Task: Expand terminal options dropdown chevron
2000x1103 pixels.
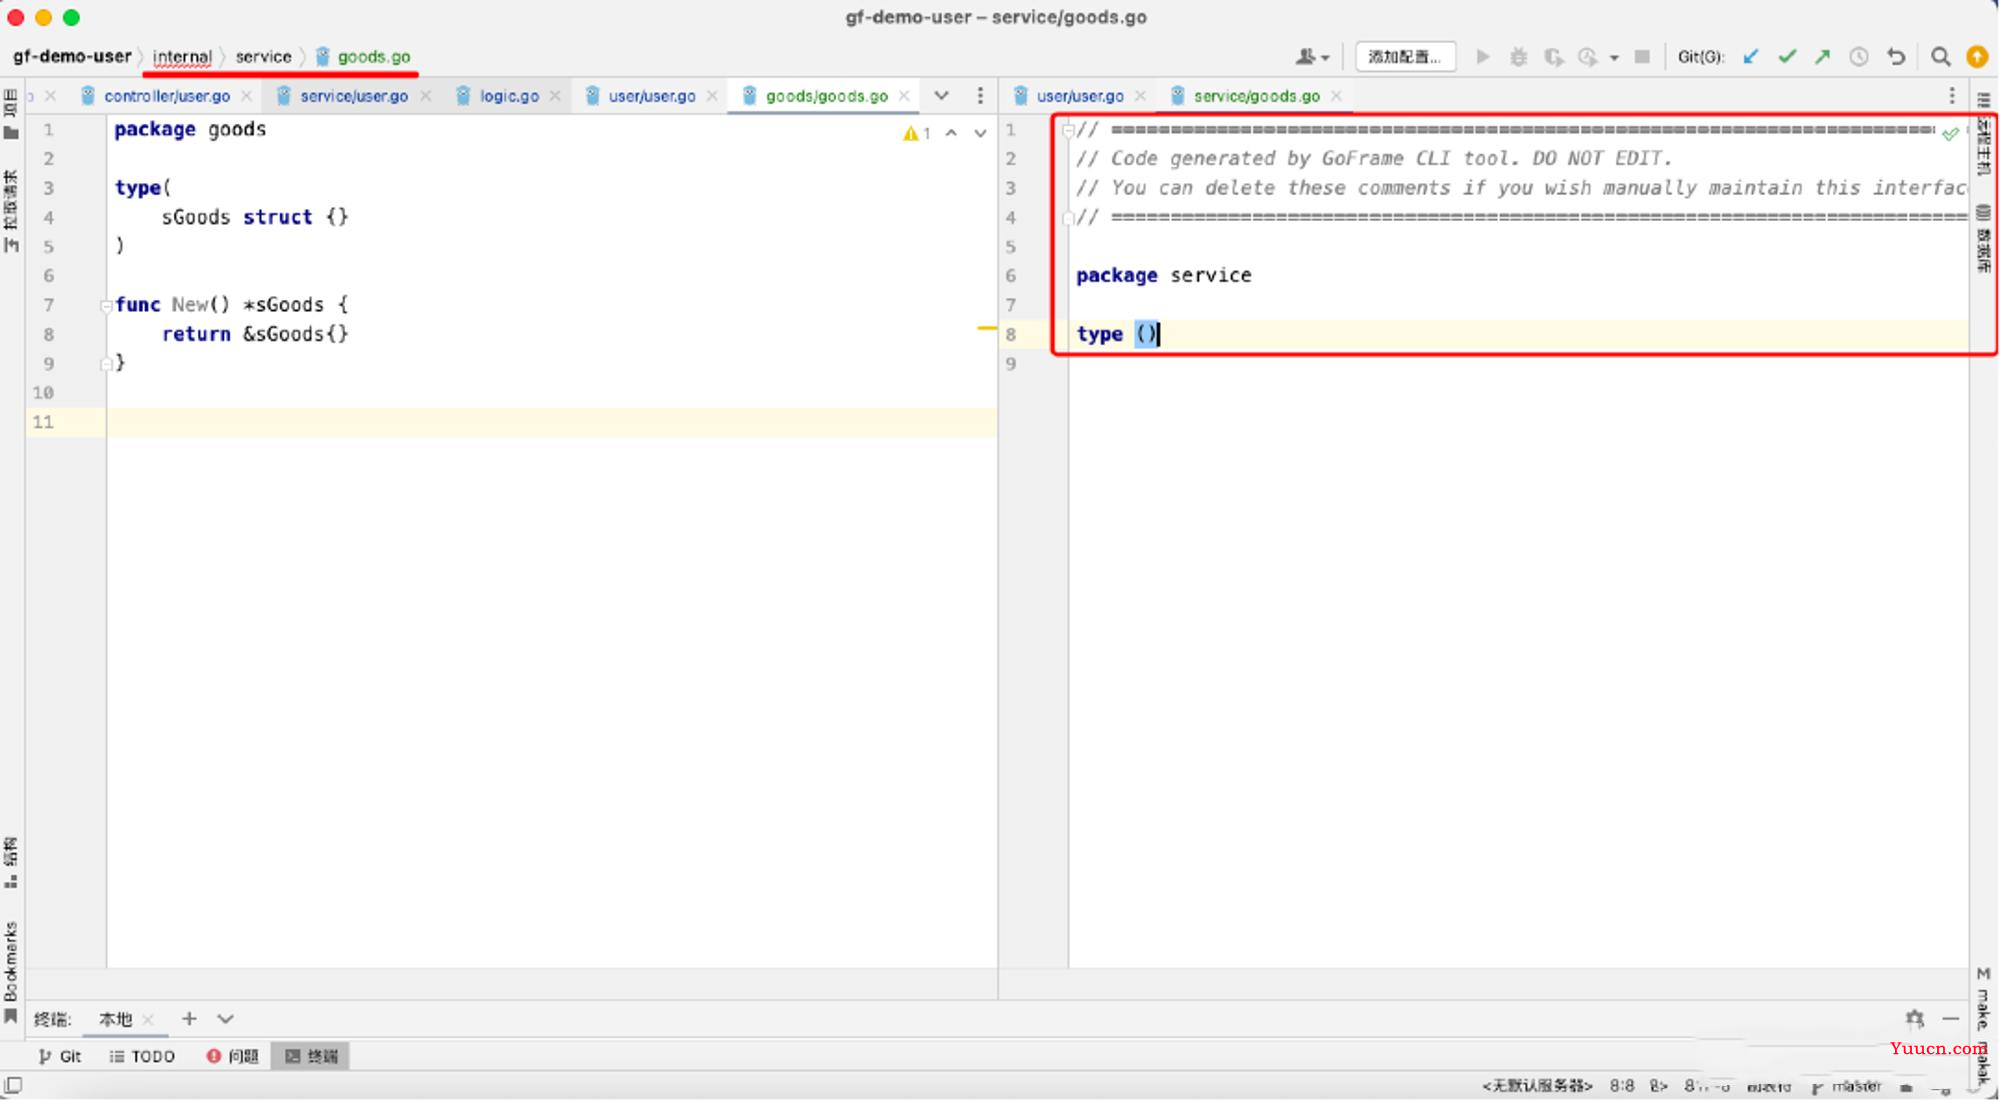Action: coord(225,1019)
